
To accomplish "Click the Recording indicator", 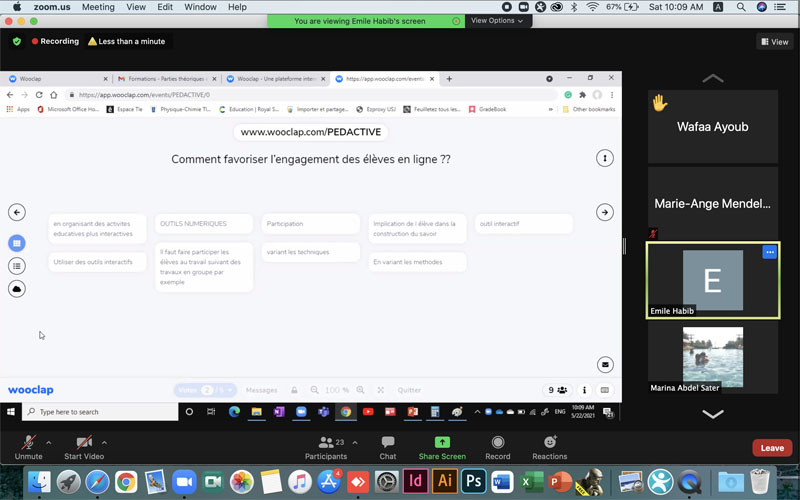I will pos(55,41).
